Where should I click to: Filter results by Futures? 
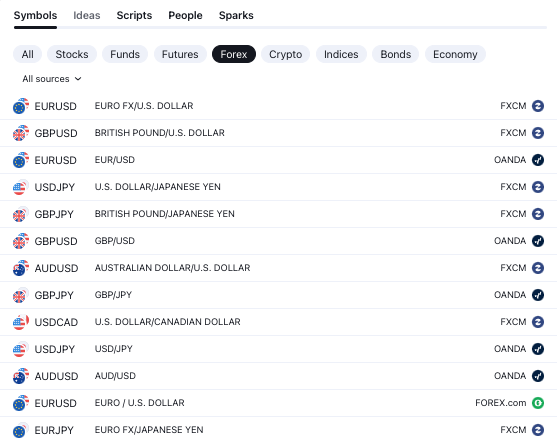(x=180, y=54)
